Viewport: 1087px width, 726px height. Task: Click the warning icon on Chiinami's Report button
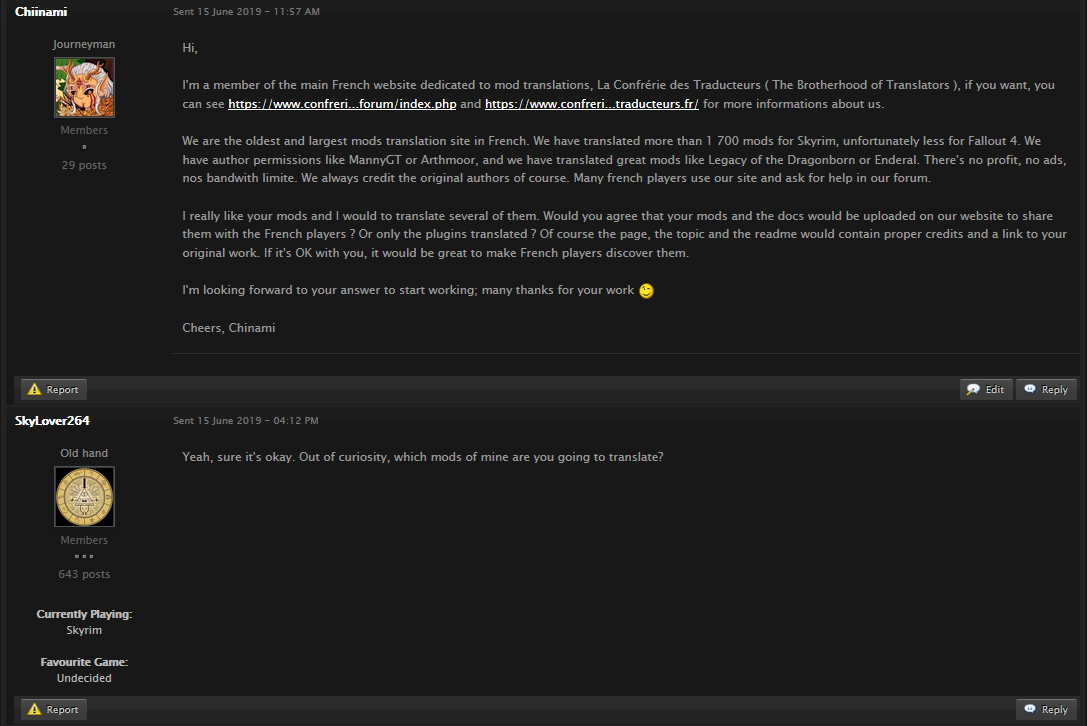35,389
